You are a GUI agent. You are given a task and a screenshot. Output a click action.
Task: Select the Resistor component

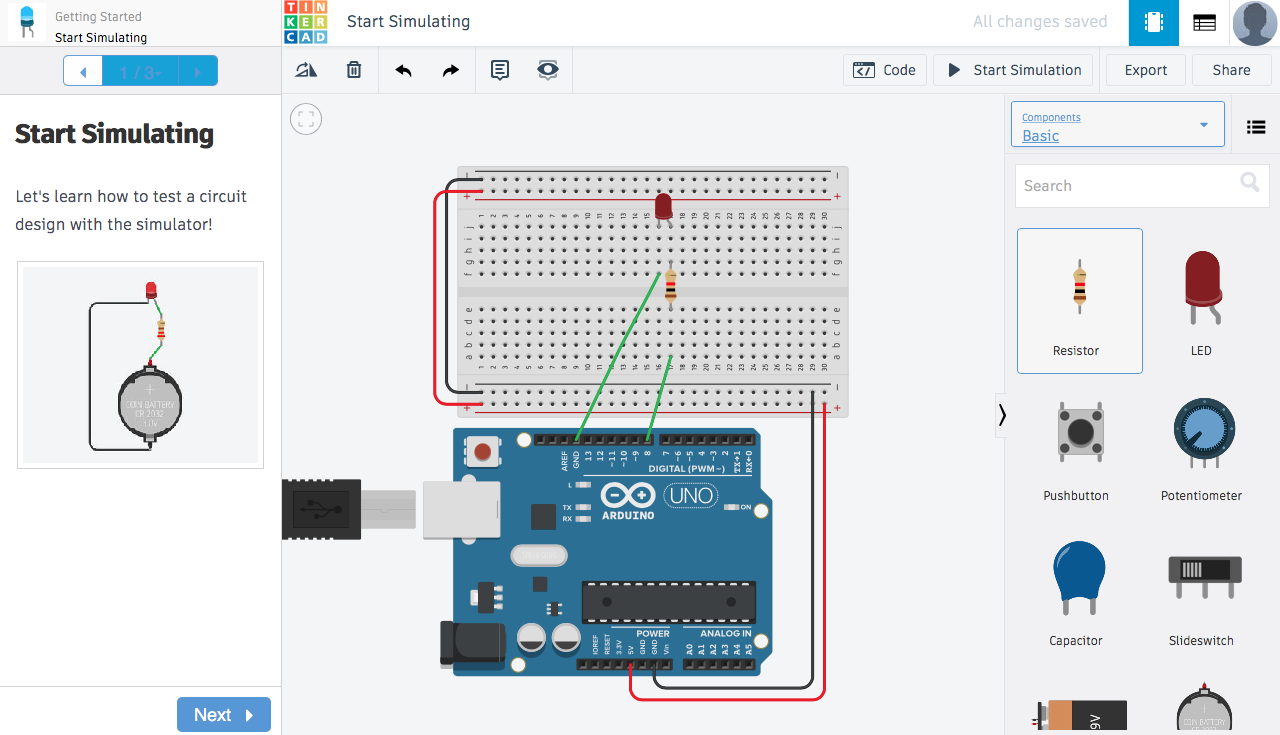point(1080,301)
